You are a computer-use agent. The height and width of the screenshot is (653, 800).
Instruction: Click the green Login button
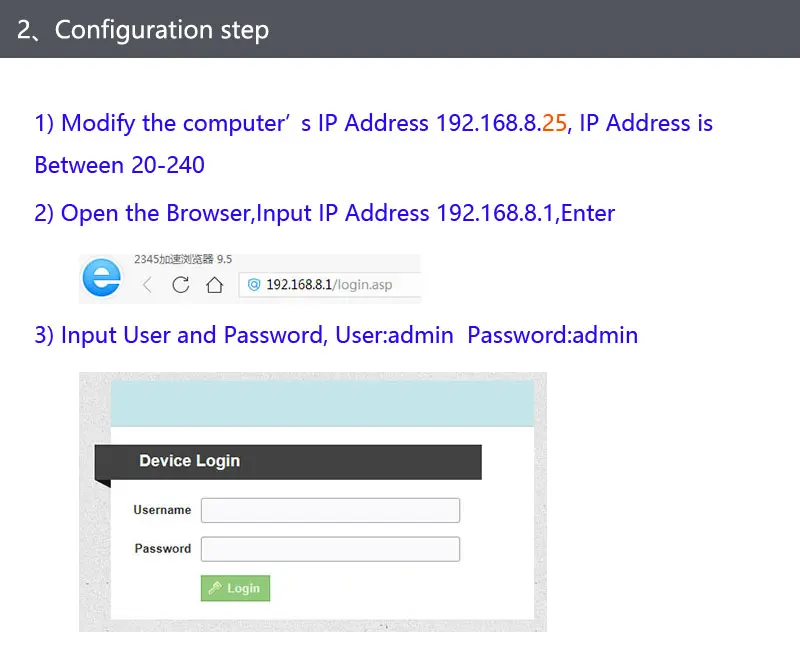click(235, 588)
